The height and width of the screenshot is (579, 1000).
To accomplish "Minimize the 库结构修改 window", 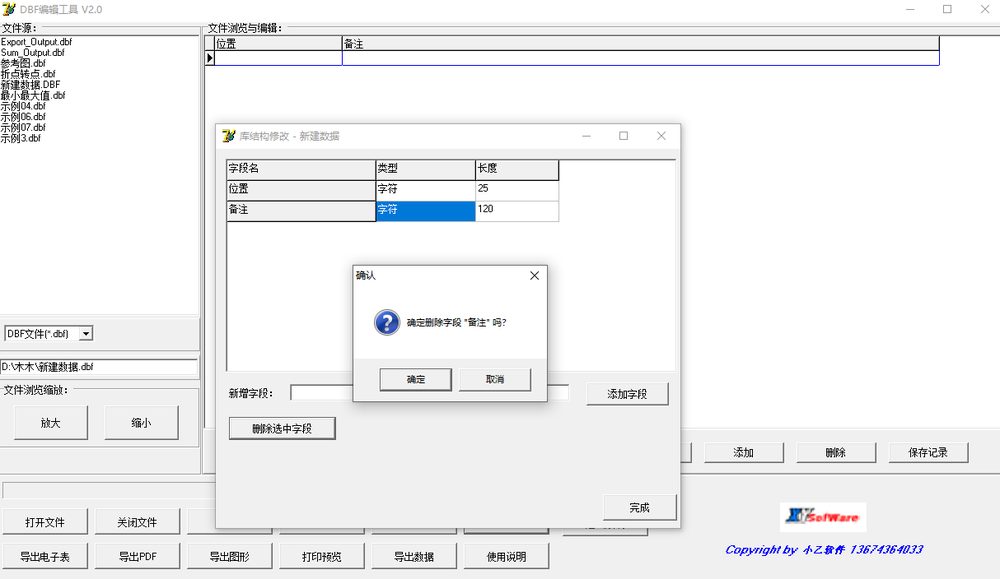I will click(x=586, y=136).
